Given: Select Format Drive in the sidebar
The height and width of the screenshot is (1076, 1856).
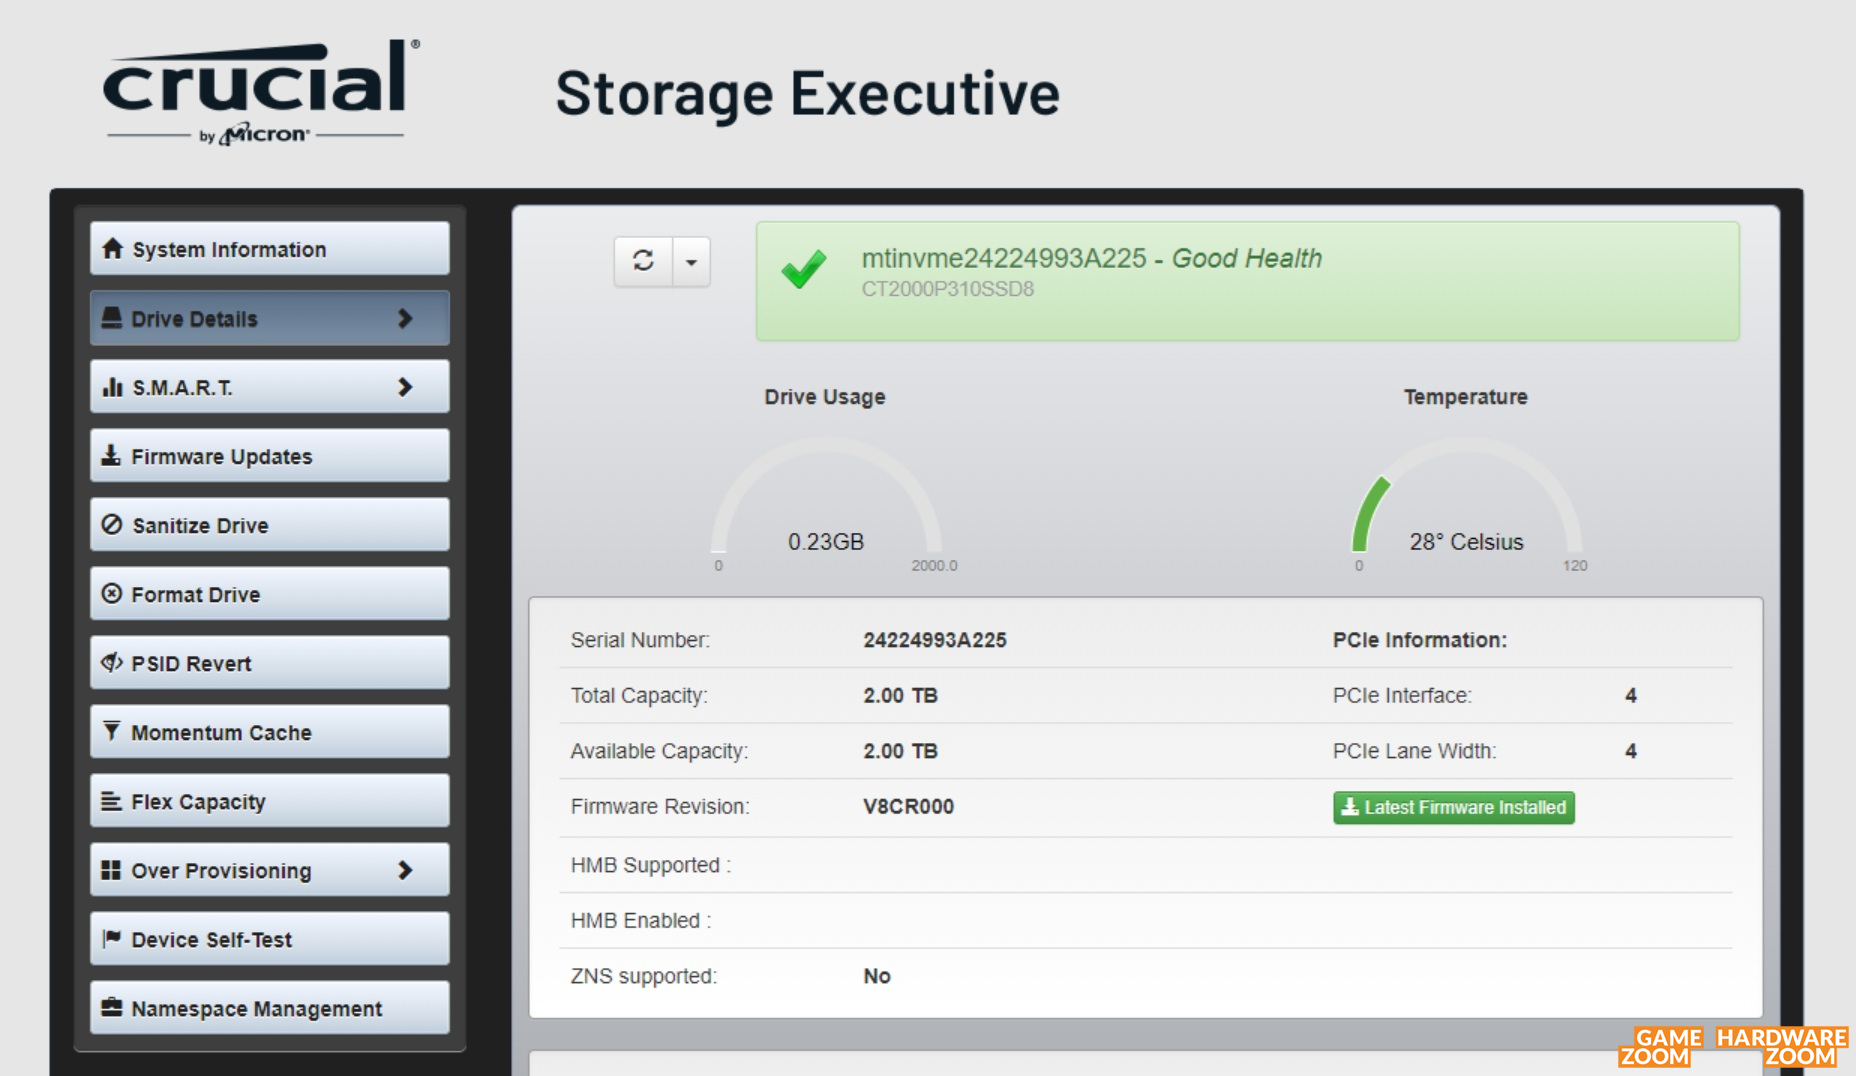Looking at the screenshot, I should coord(270,594).
